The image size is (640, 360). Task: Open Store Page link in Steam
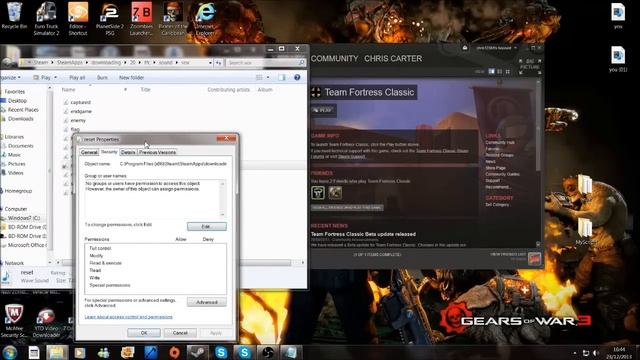tap(496, 168)
